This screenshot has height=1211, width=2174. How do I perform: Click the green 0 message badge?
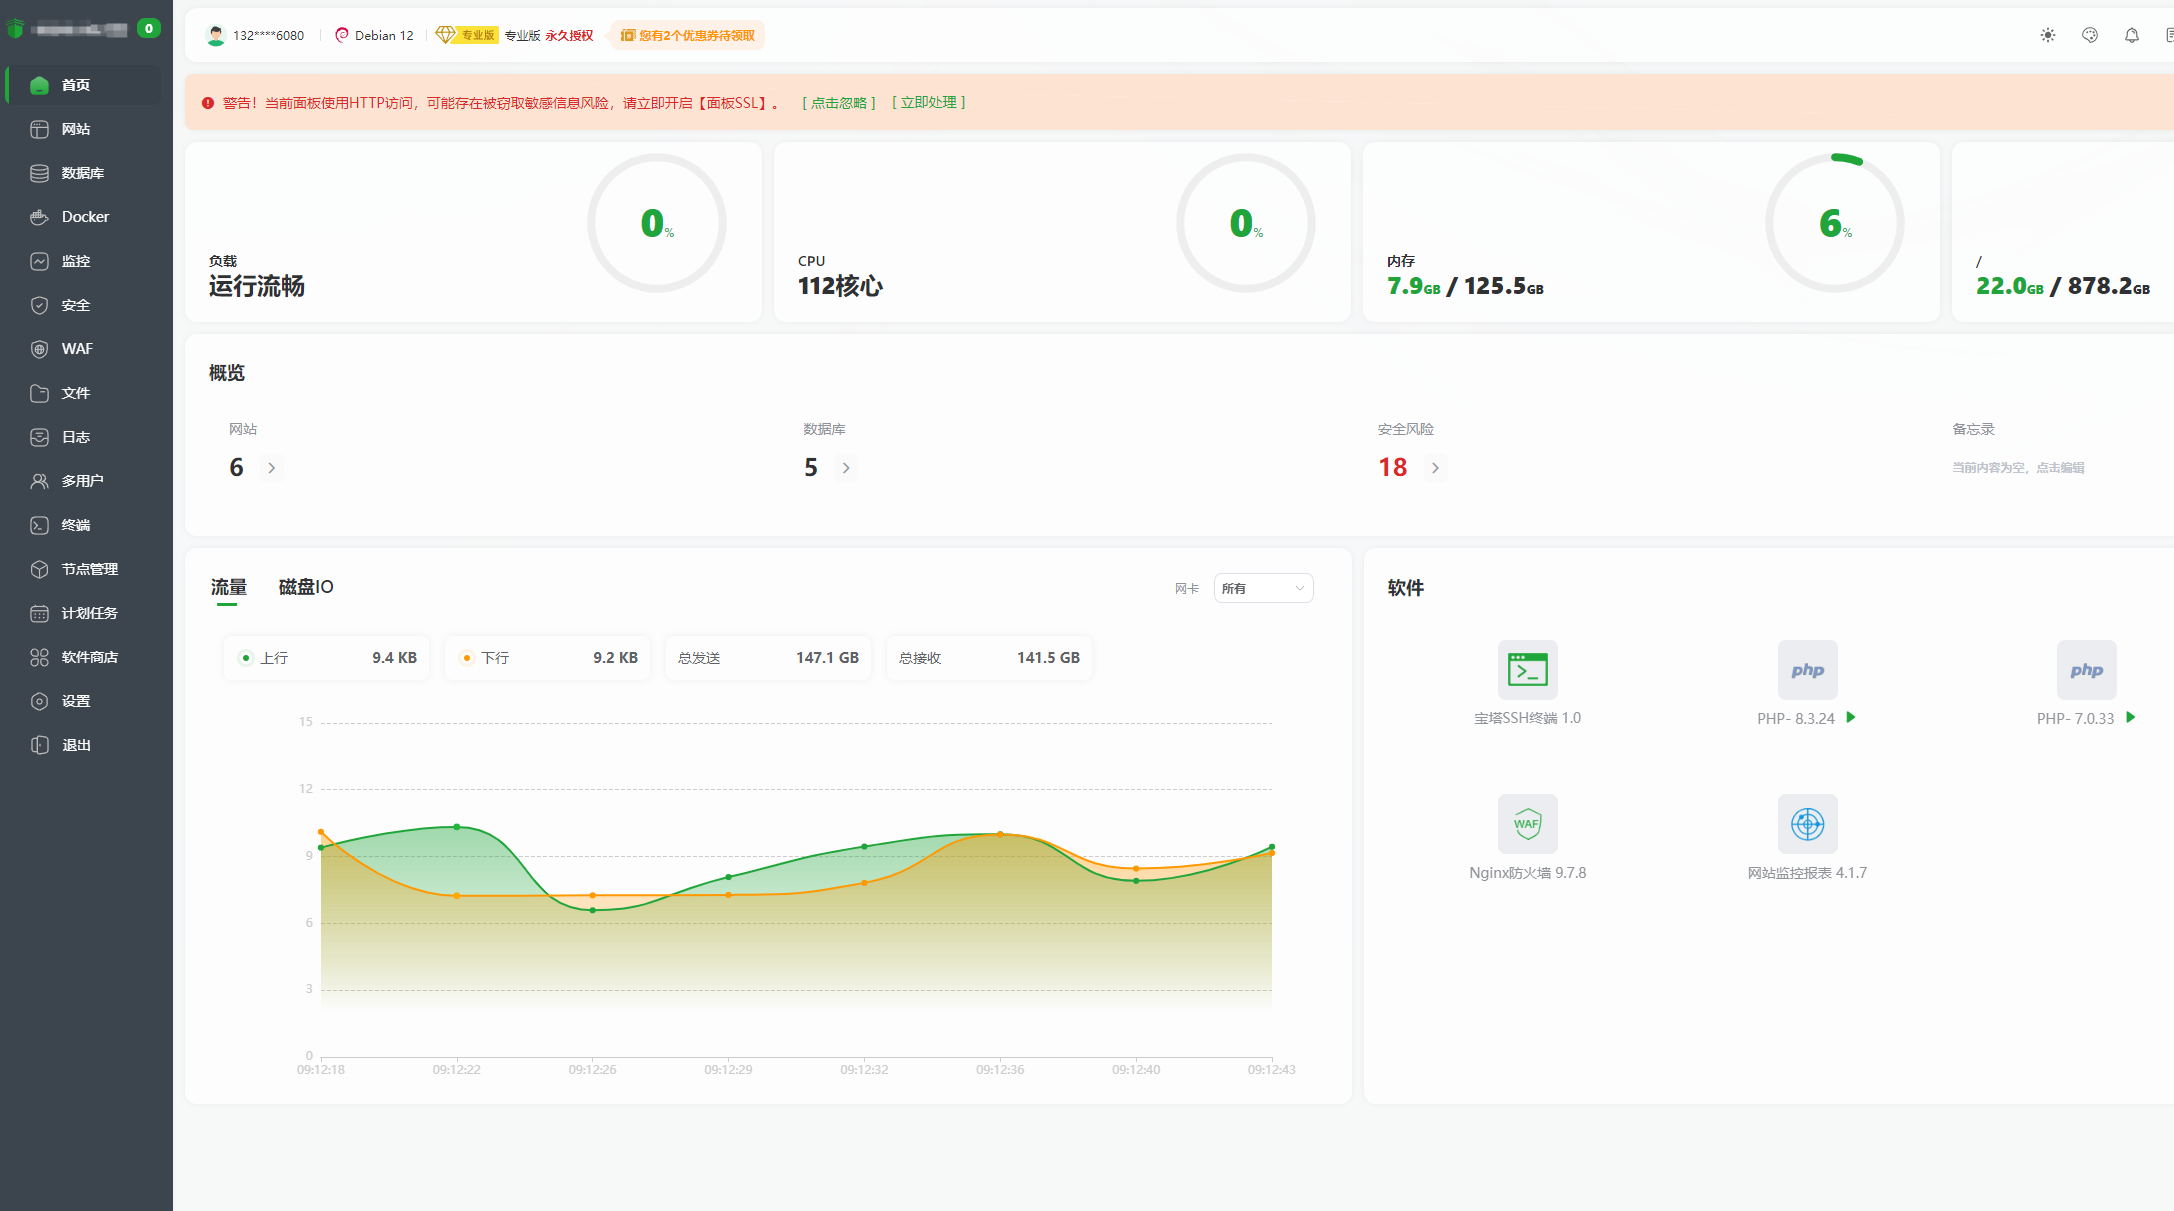[148, 28]
